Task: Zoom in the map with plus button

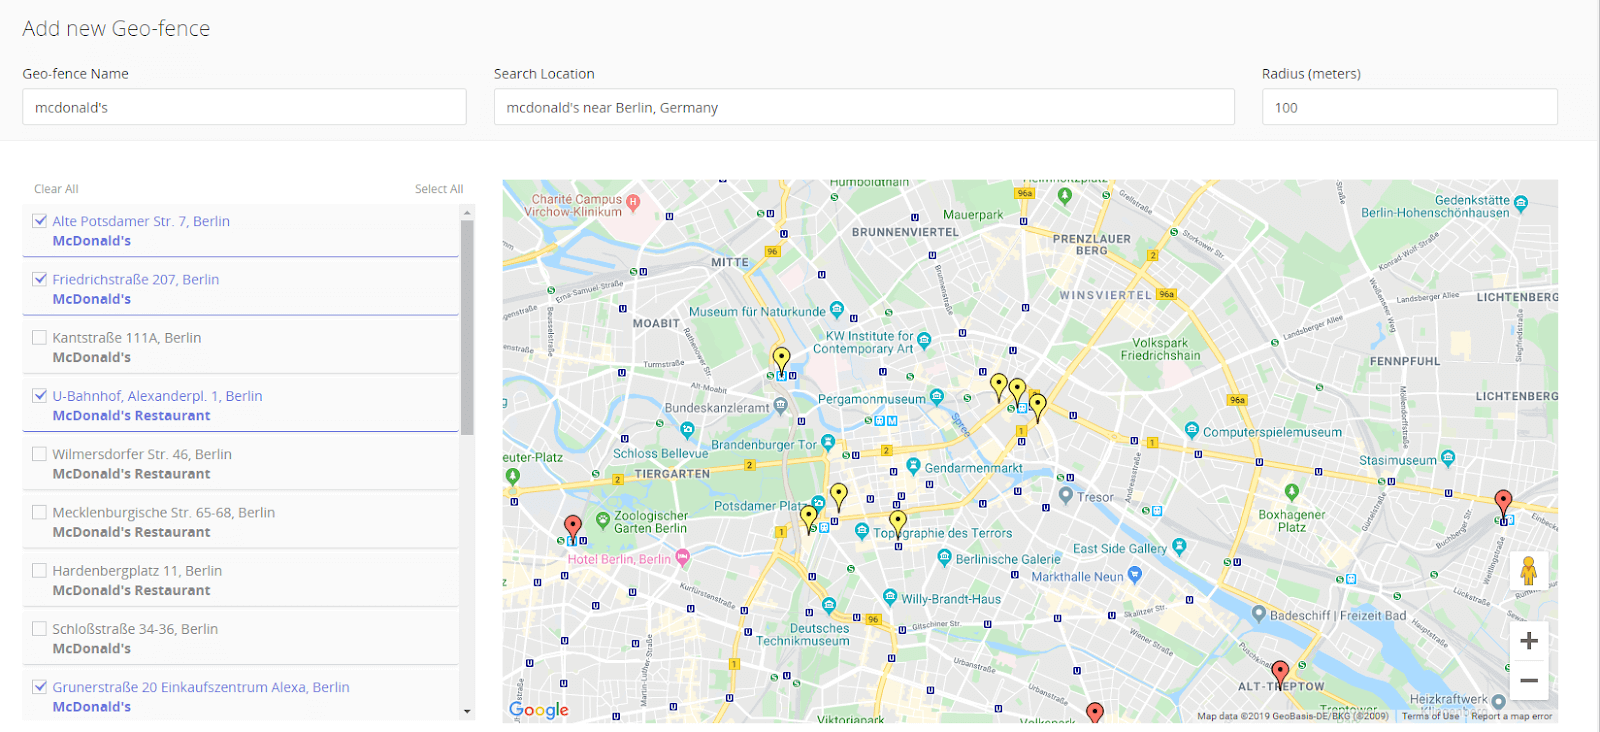Action: [1529, 641]
